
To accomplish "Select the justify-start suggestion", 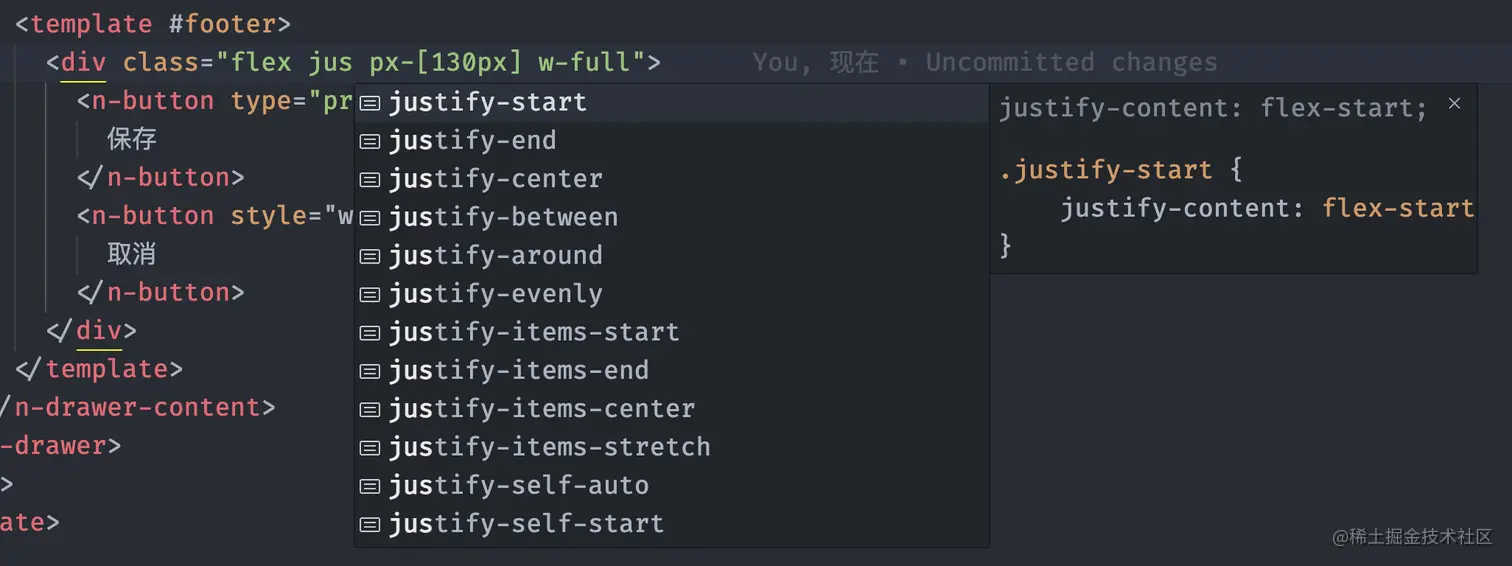I will point(671,102).
